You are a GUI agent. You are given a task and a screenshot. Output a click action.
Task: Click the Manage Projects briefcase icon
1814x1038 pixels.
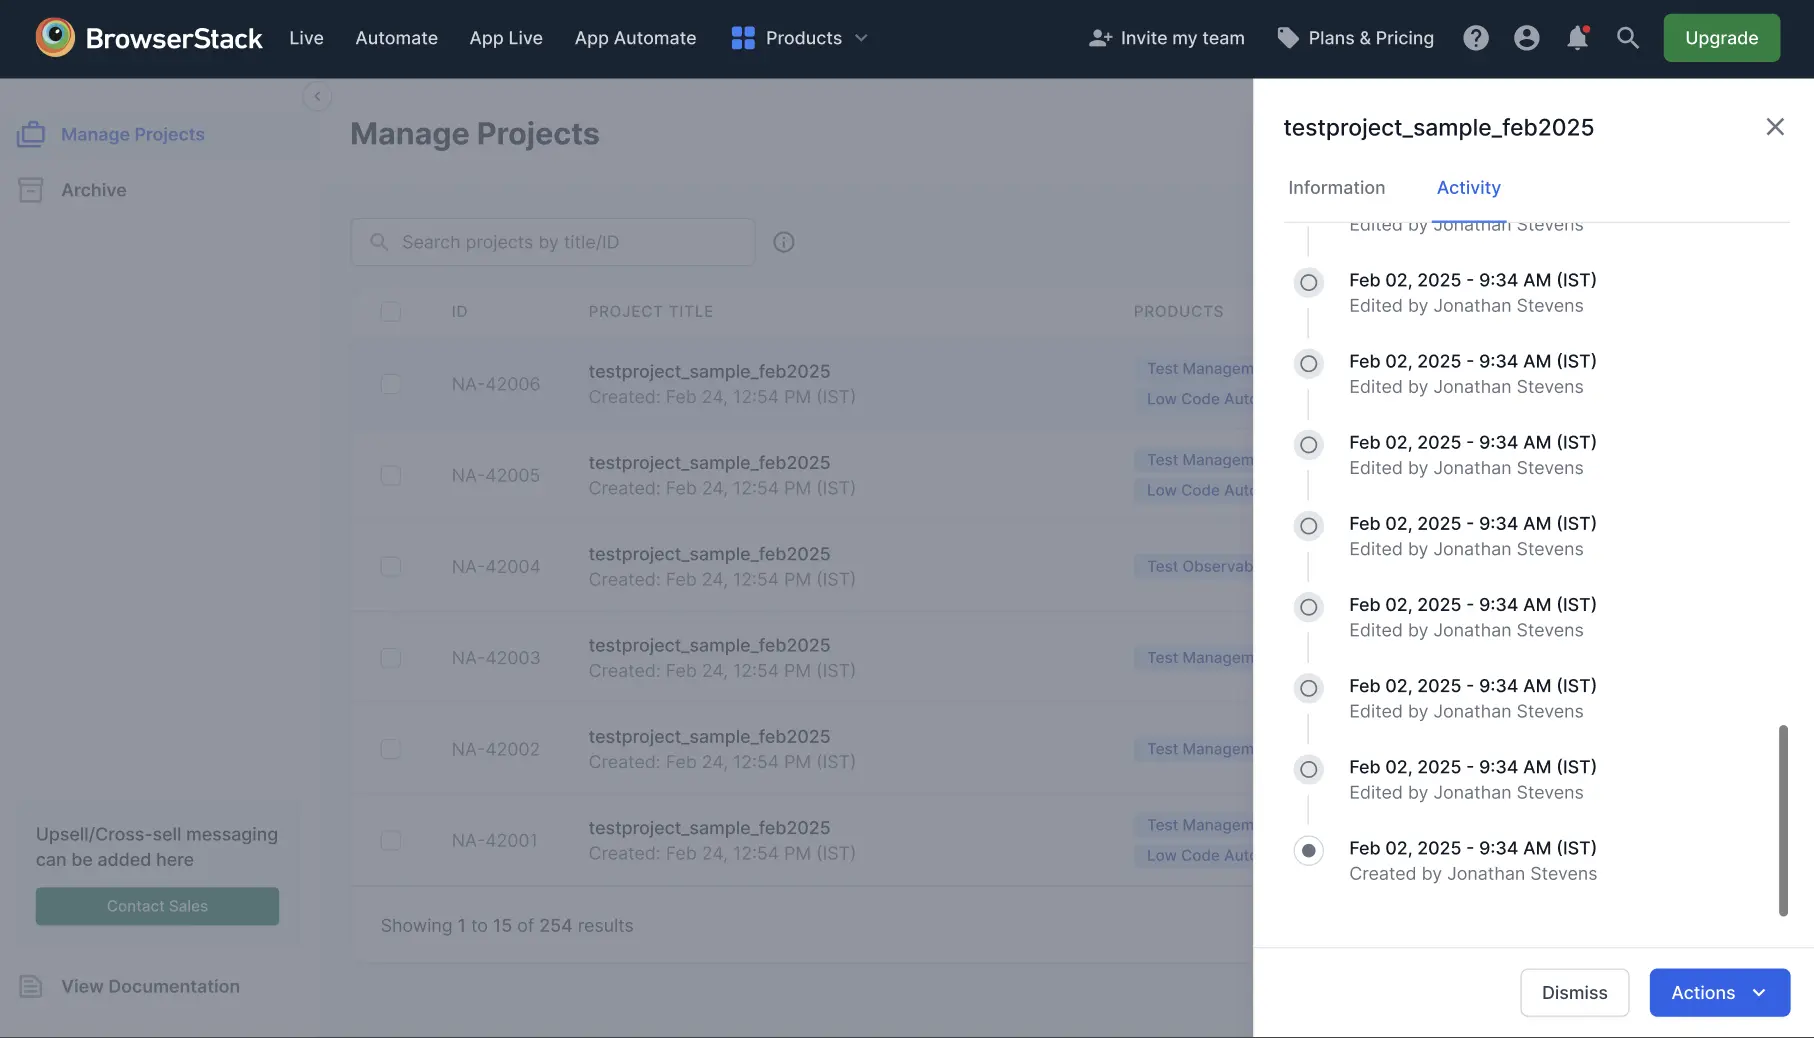[31, 134]
